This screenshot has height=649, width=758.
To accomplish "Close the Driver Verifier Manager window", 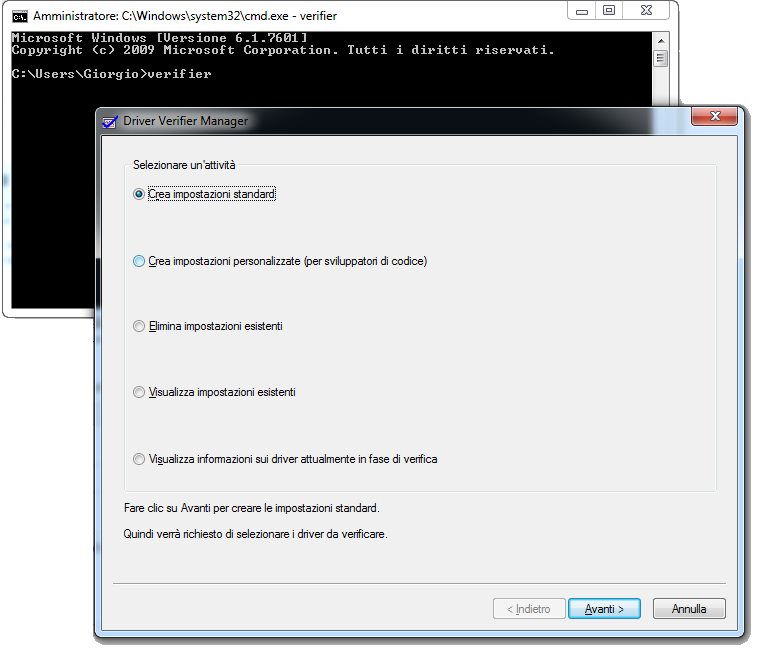I will [715, 116].
